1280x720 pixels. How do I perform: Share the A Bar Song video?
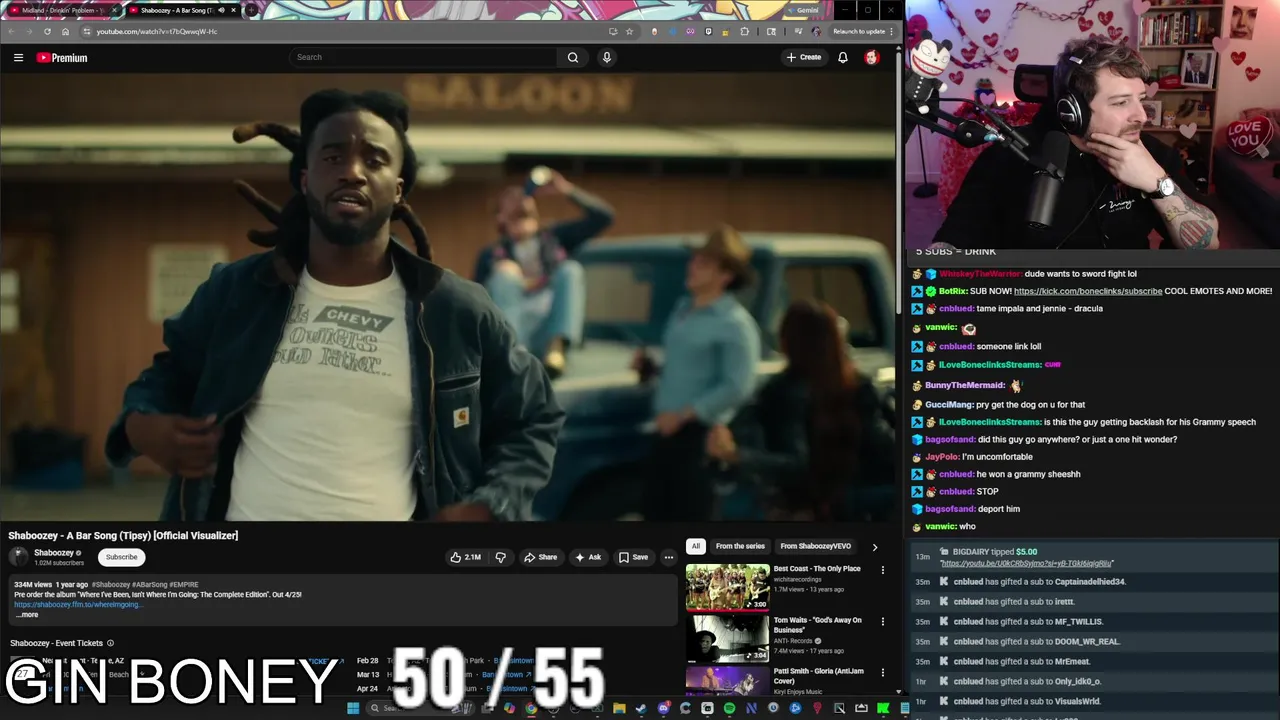click(x=541, y=557)
